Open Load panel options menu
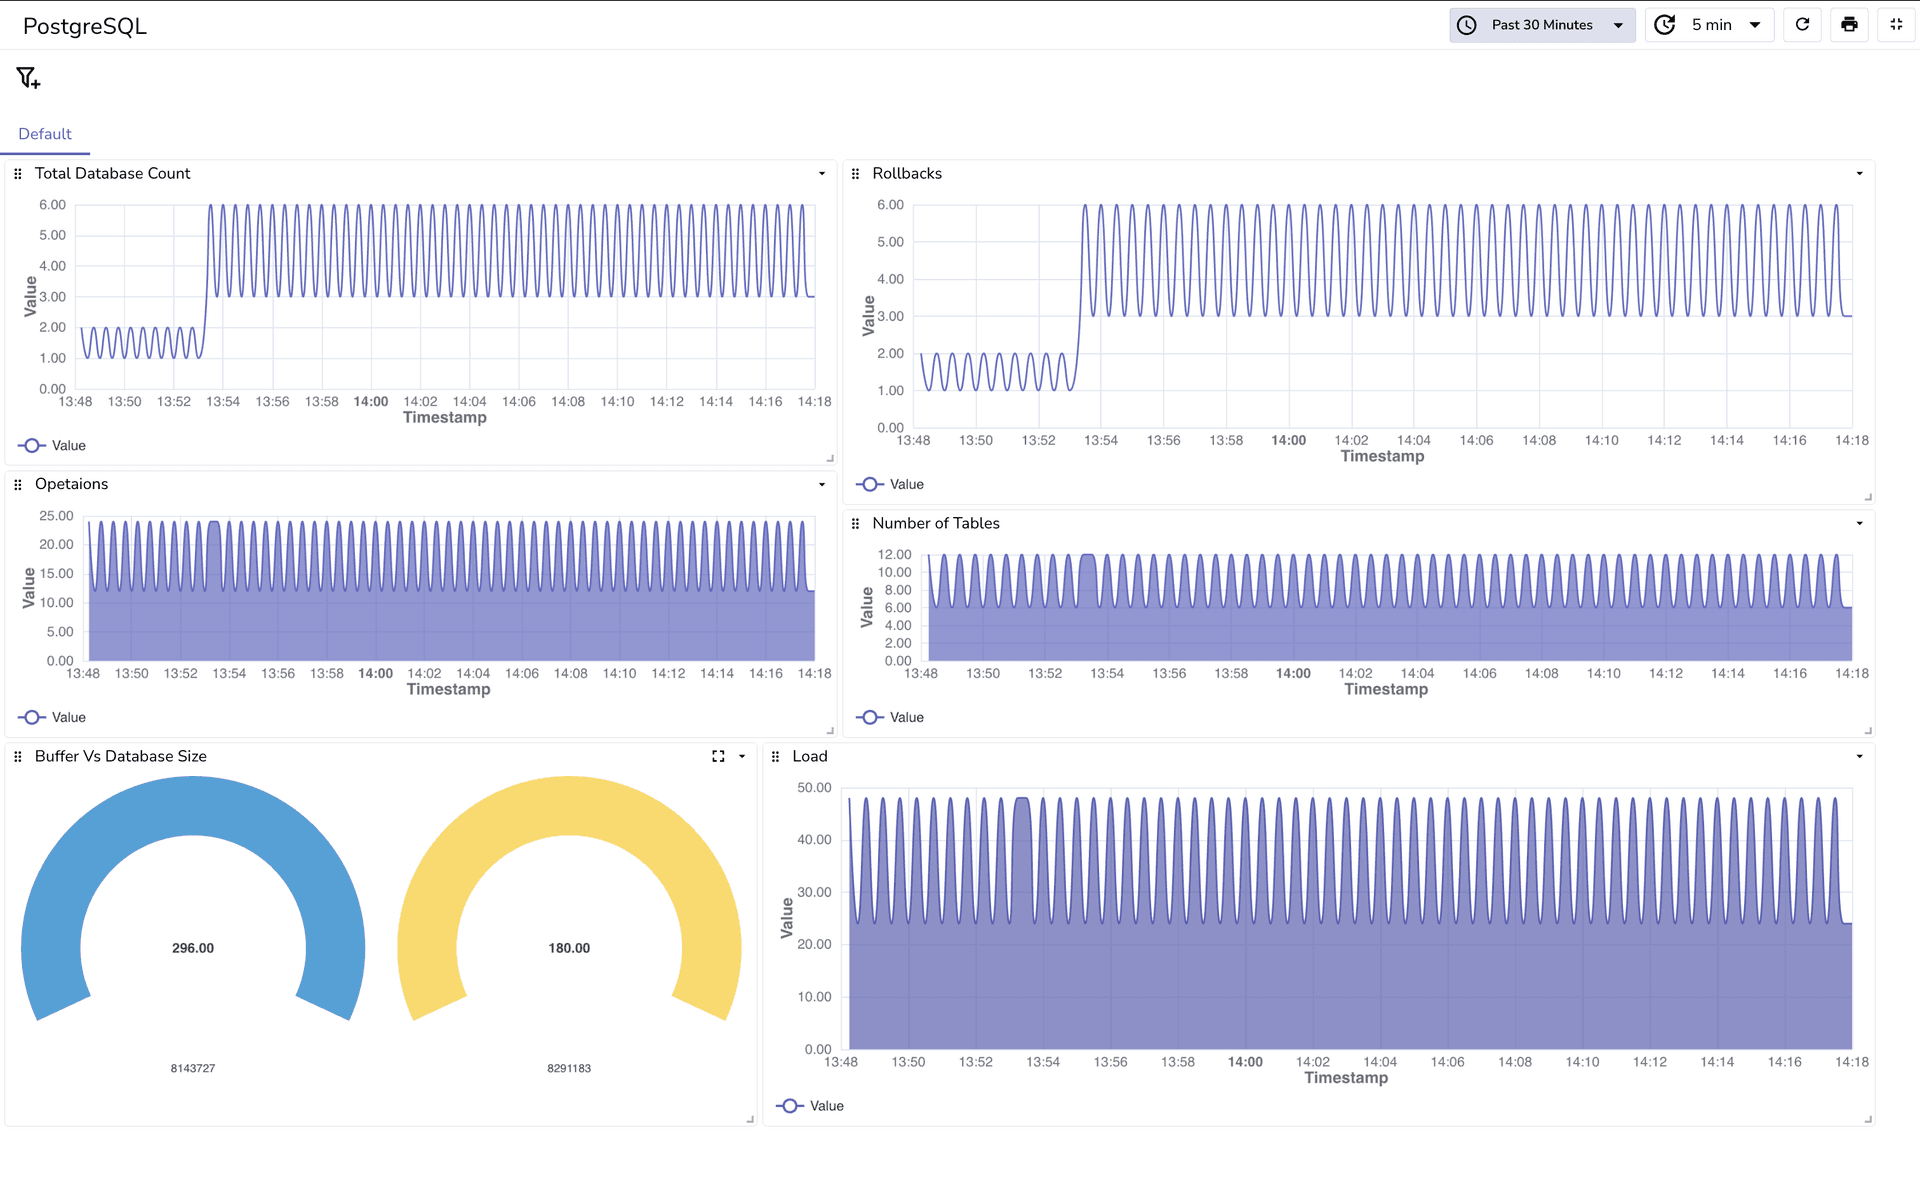 (1860, 757)
